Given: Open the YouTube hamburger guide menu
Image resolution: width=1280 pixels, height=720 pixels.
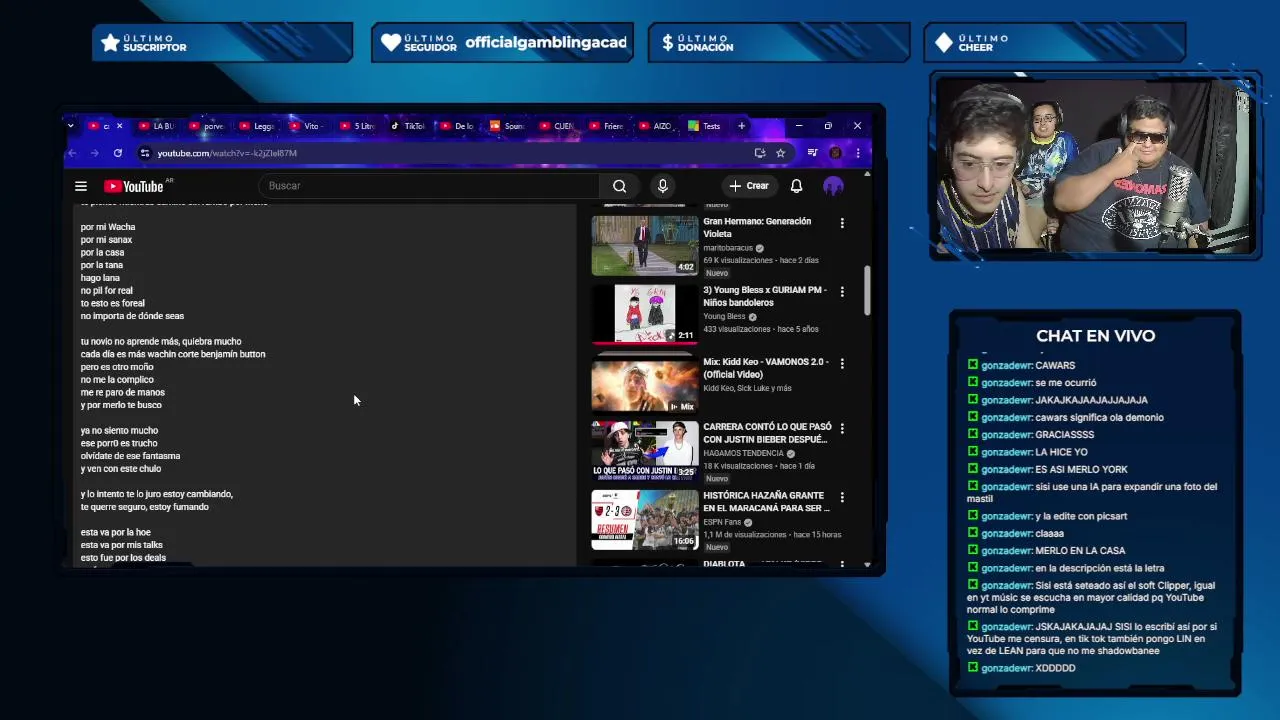Looking at the screenshot, I should [81, 186].
